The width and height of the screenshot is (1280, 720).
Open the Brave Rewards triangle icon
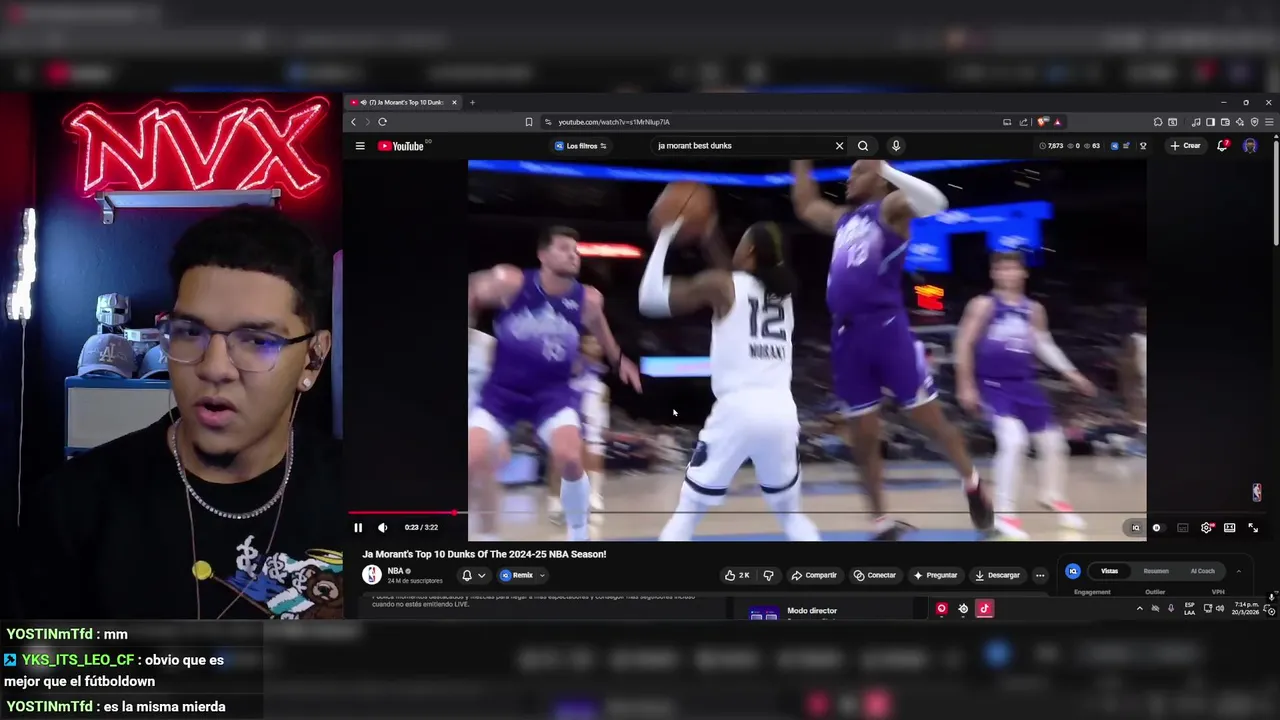[1057, 122]
